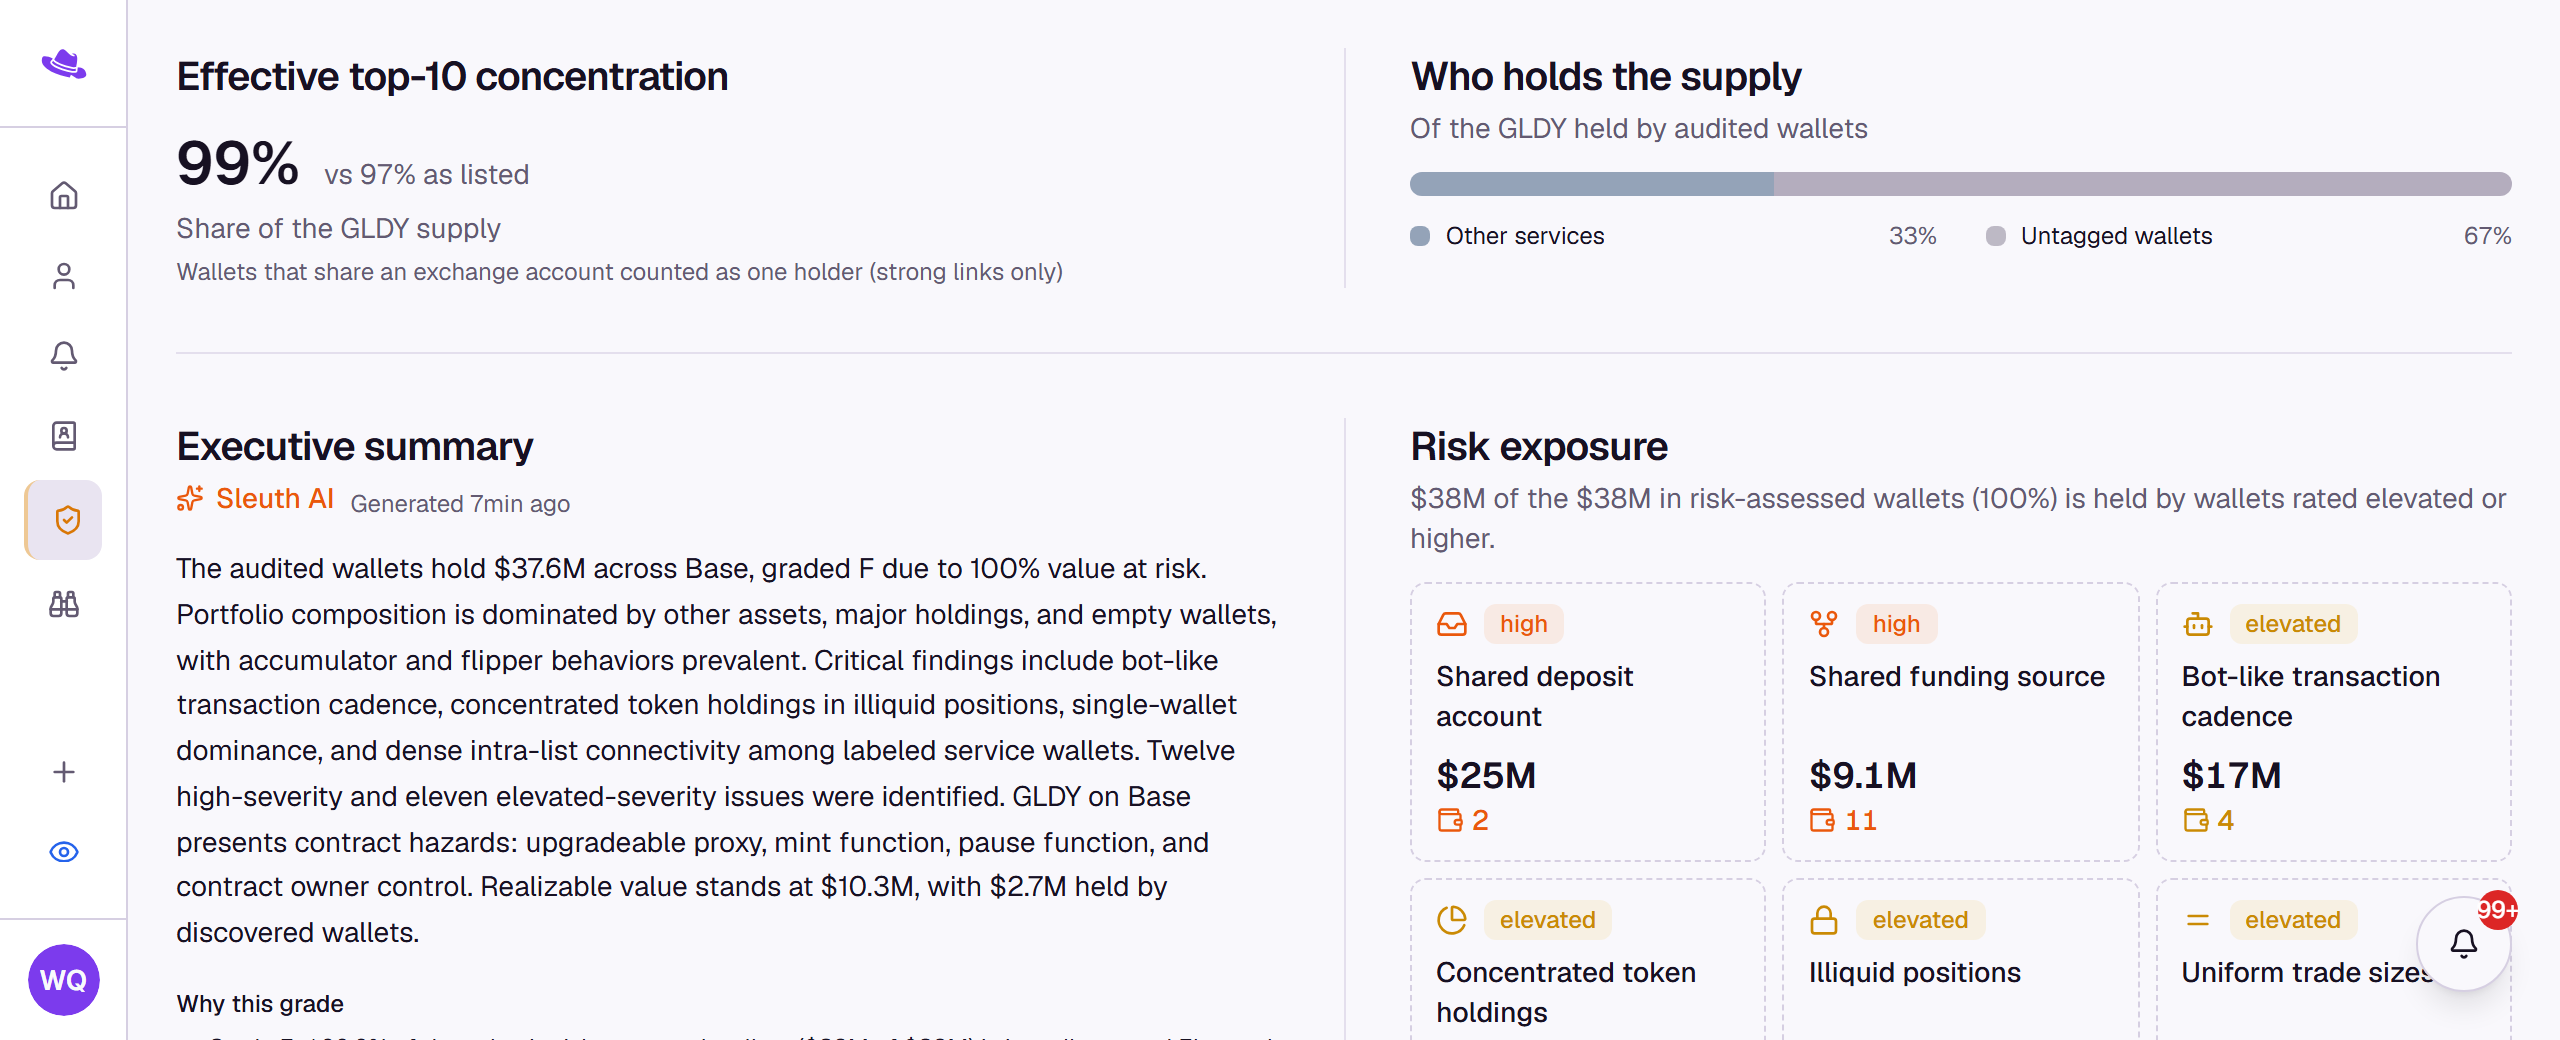2560x1040 pixels.
Task: Toggle the eye visibility icon
Action: click(x=64, y=852)
